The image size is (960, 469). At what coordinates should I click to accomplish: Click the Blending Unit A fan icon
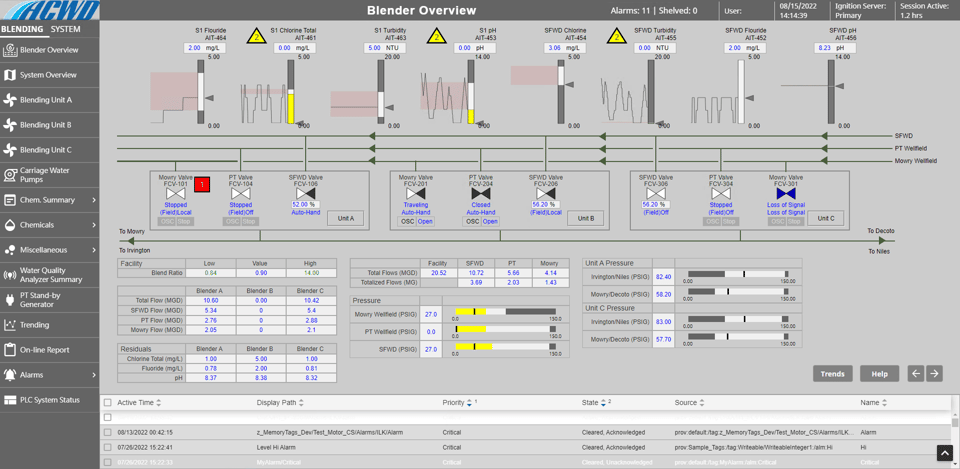coord(9,100)
